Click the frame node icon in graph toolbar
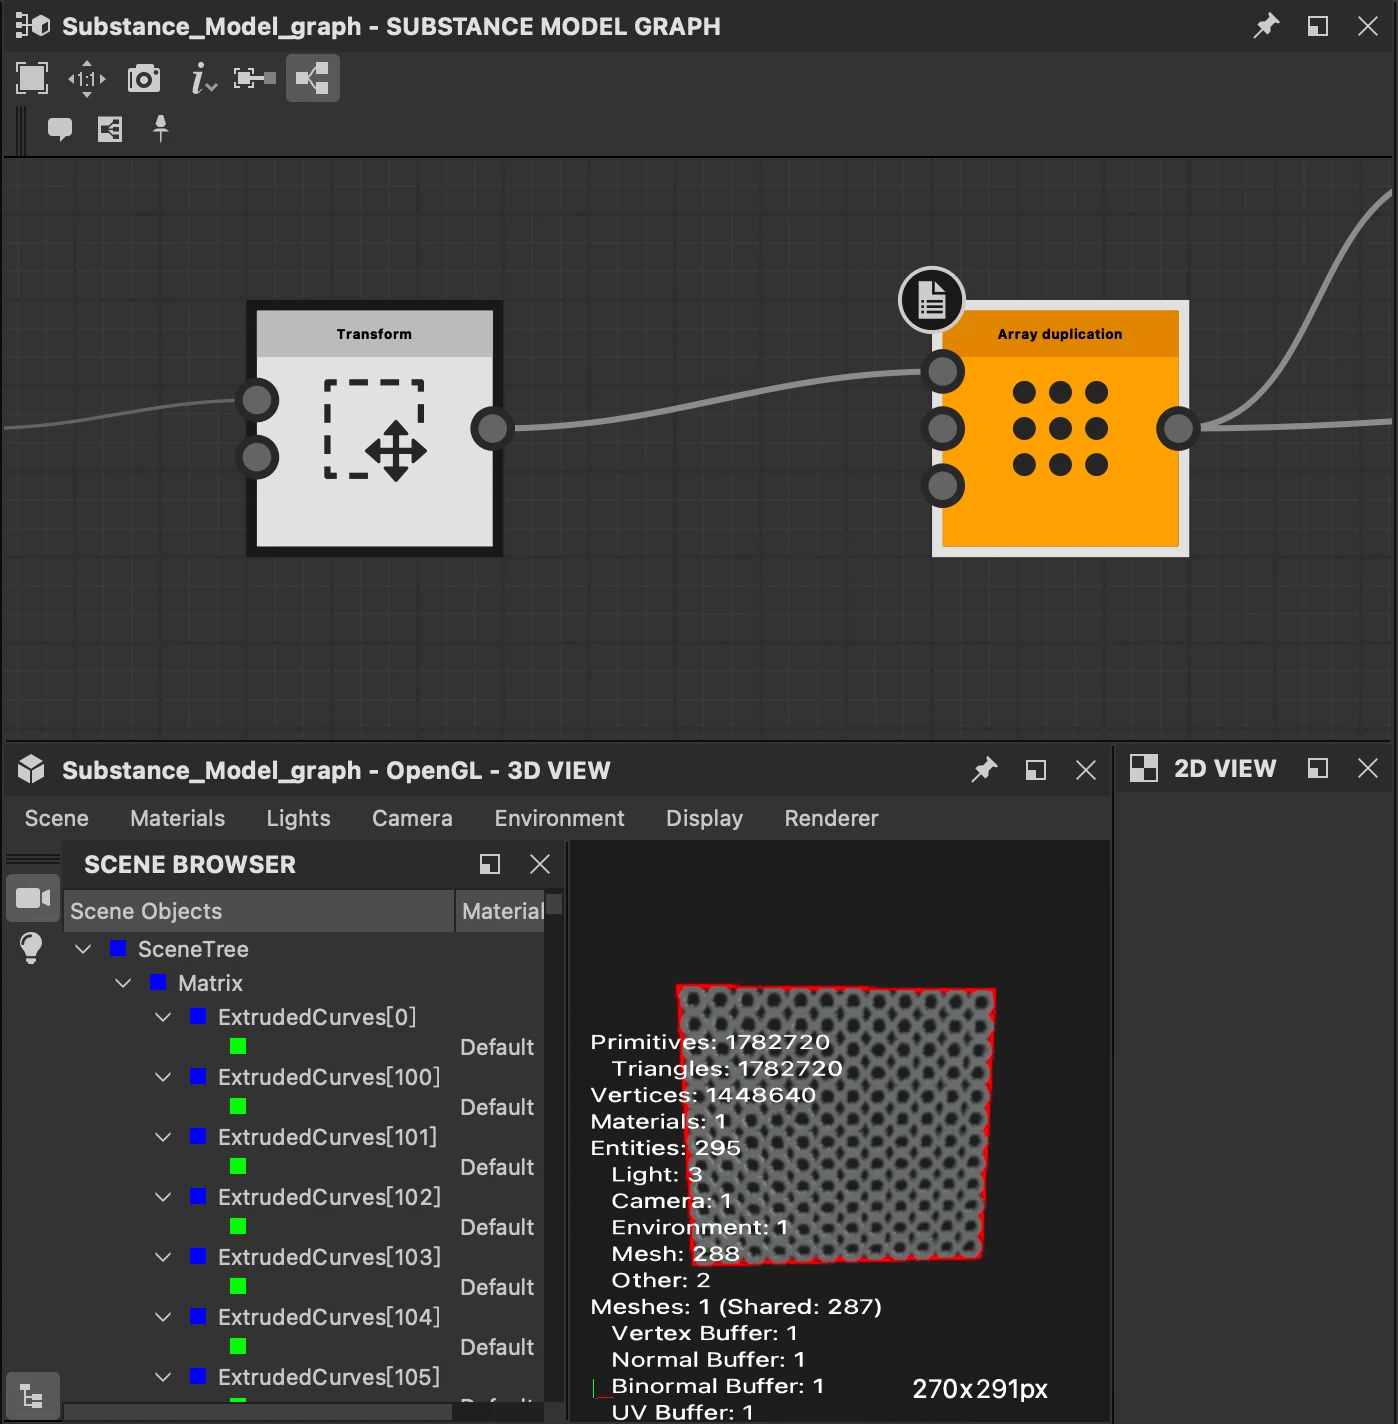The image size is (1398, 1424). click(110, 129)
